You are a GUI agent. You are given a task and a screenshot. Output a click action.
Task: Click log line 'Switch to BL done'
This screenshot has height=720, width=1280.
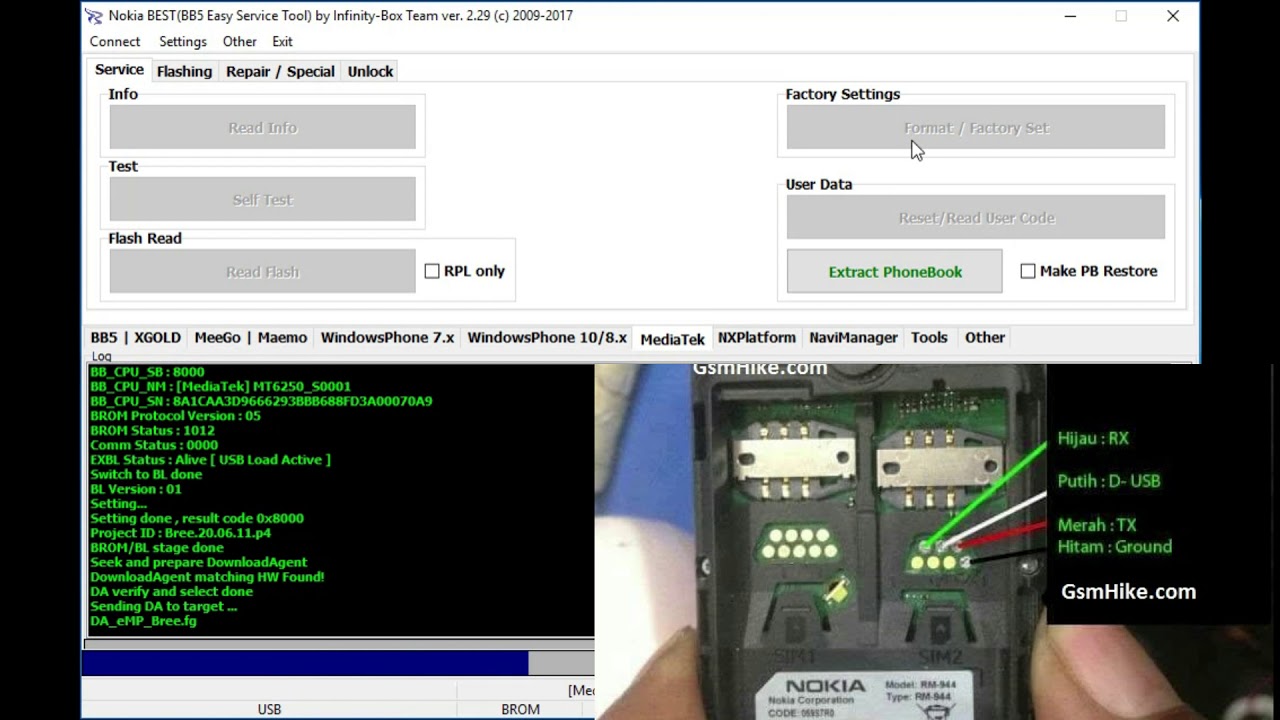click(x=146, y=474)
